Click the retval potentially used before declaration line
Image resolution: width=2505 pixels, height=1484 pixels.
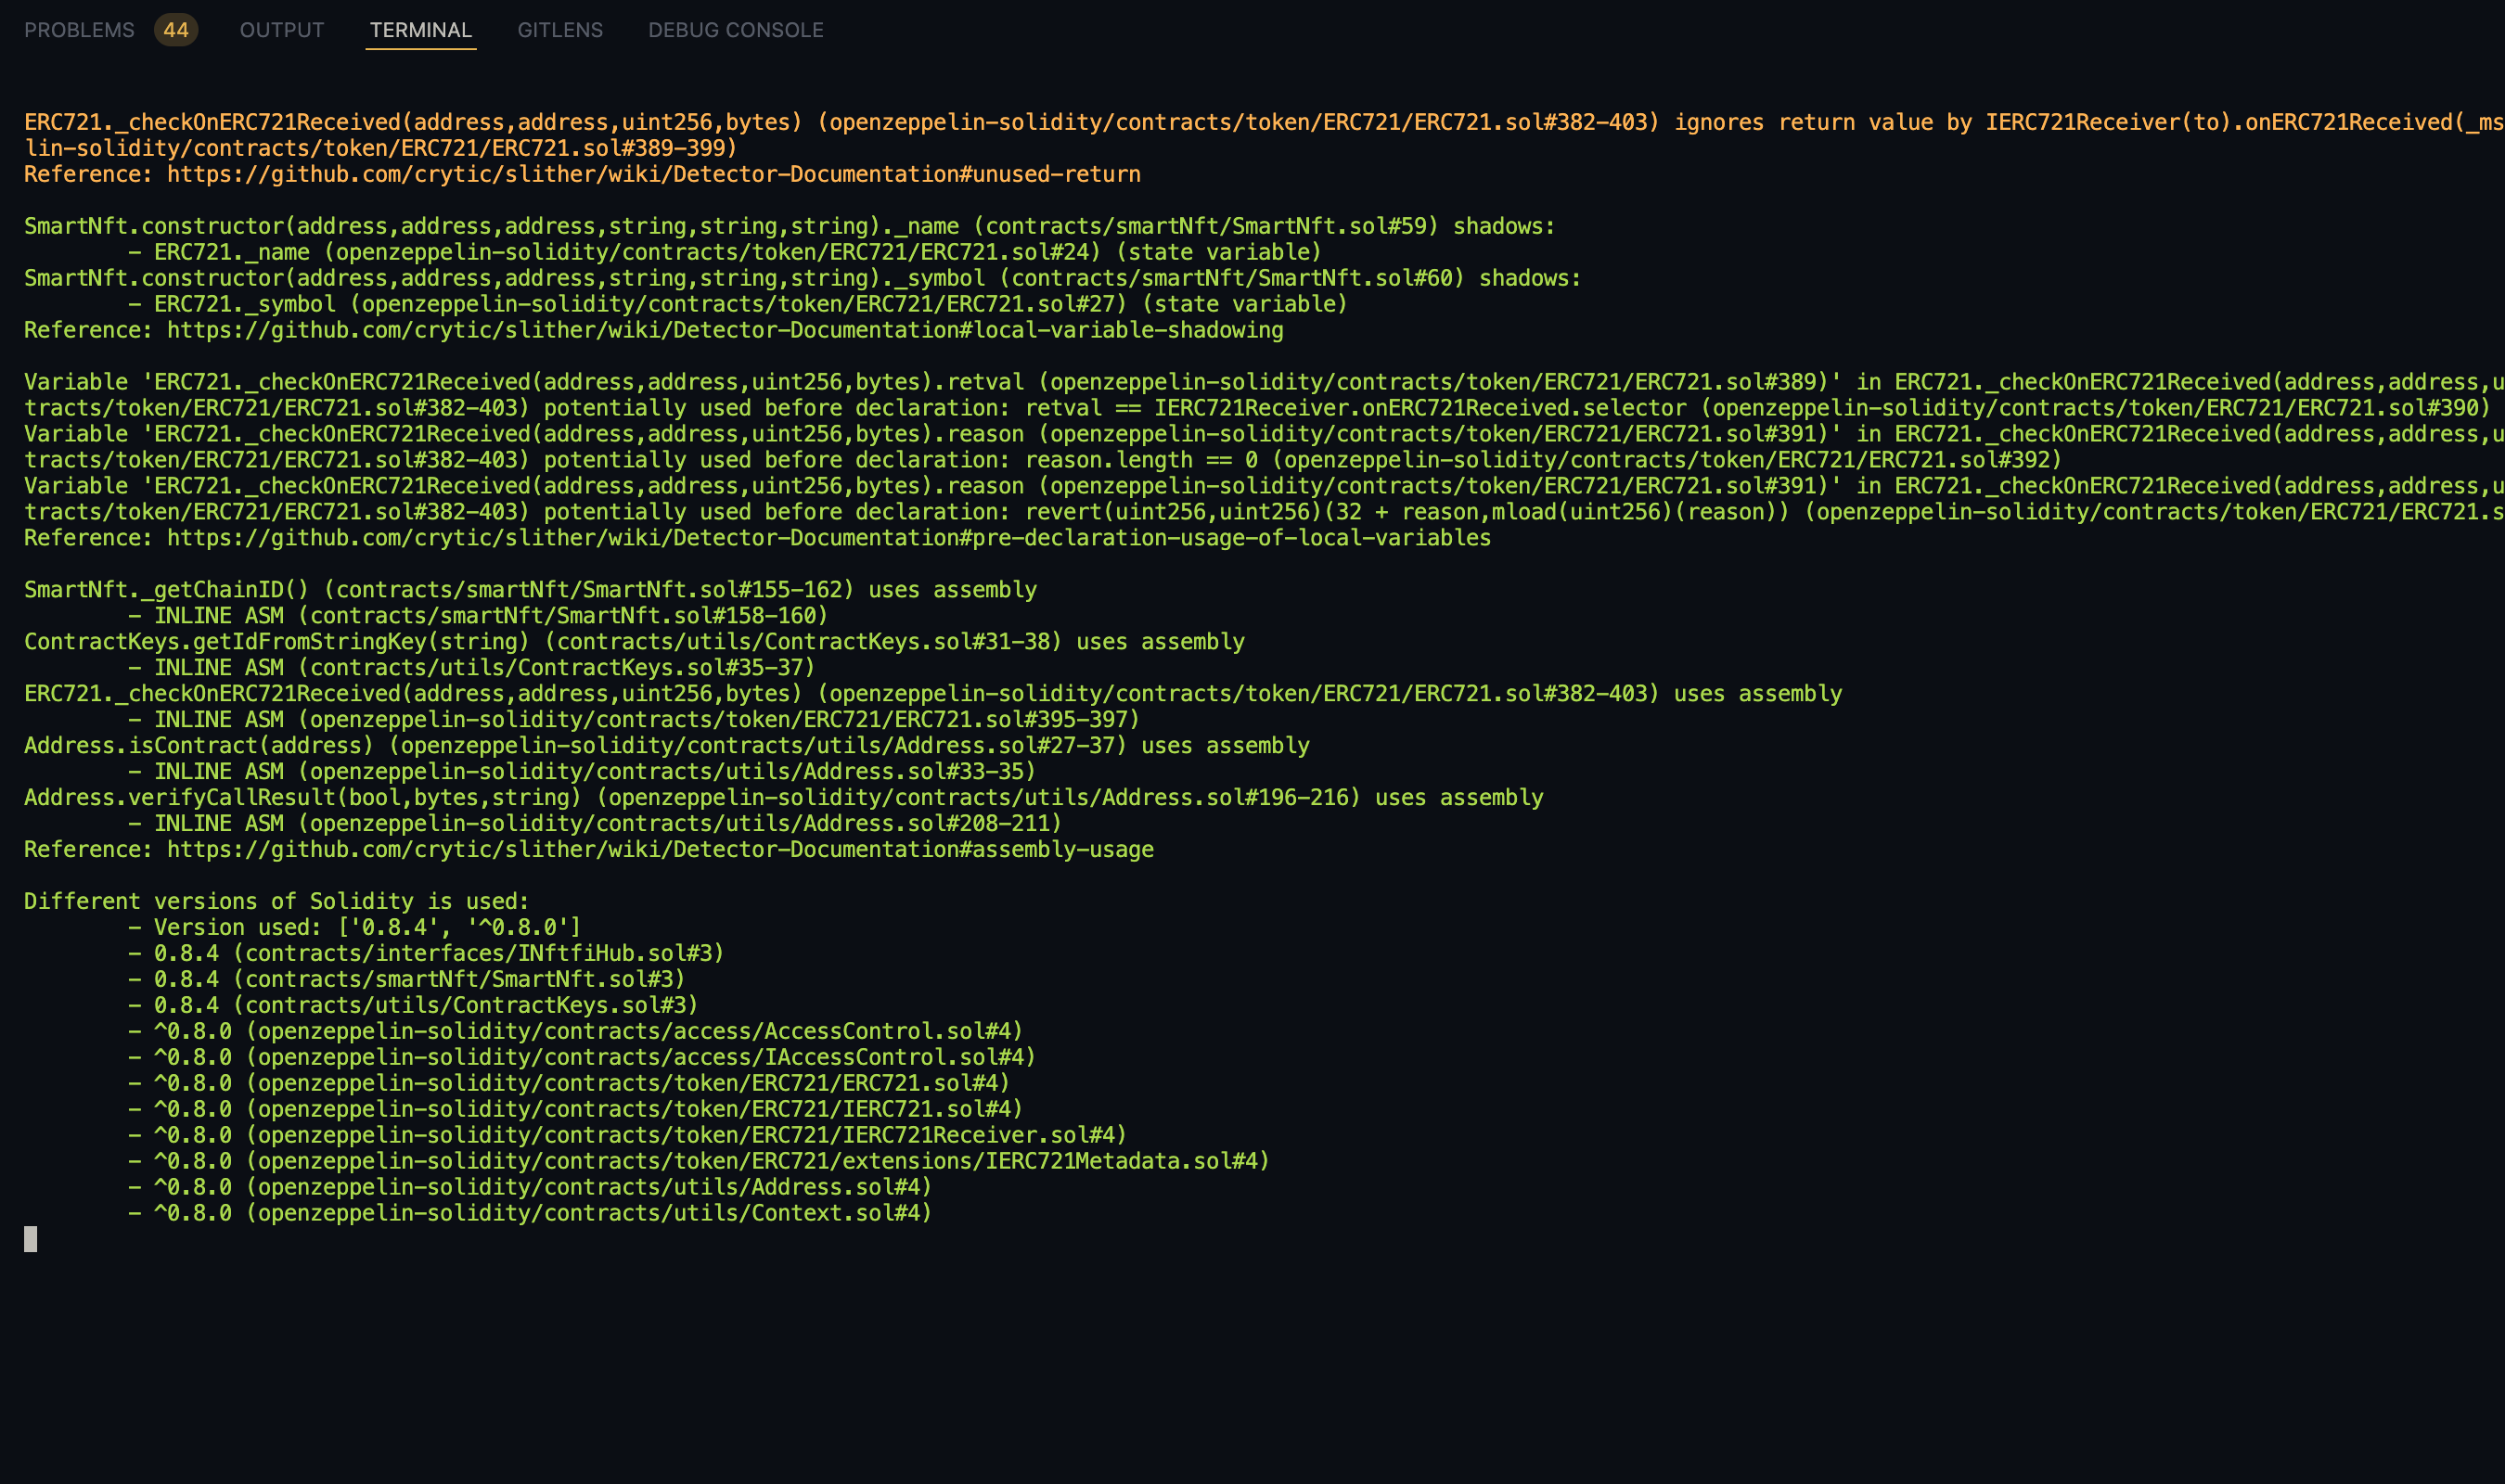click(x=1264, y=395)
